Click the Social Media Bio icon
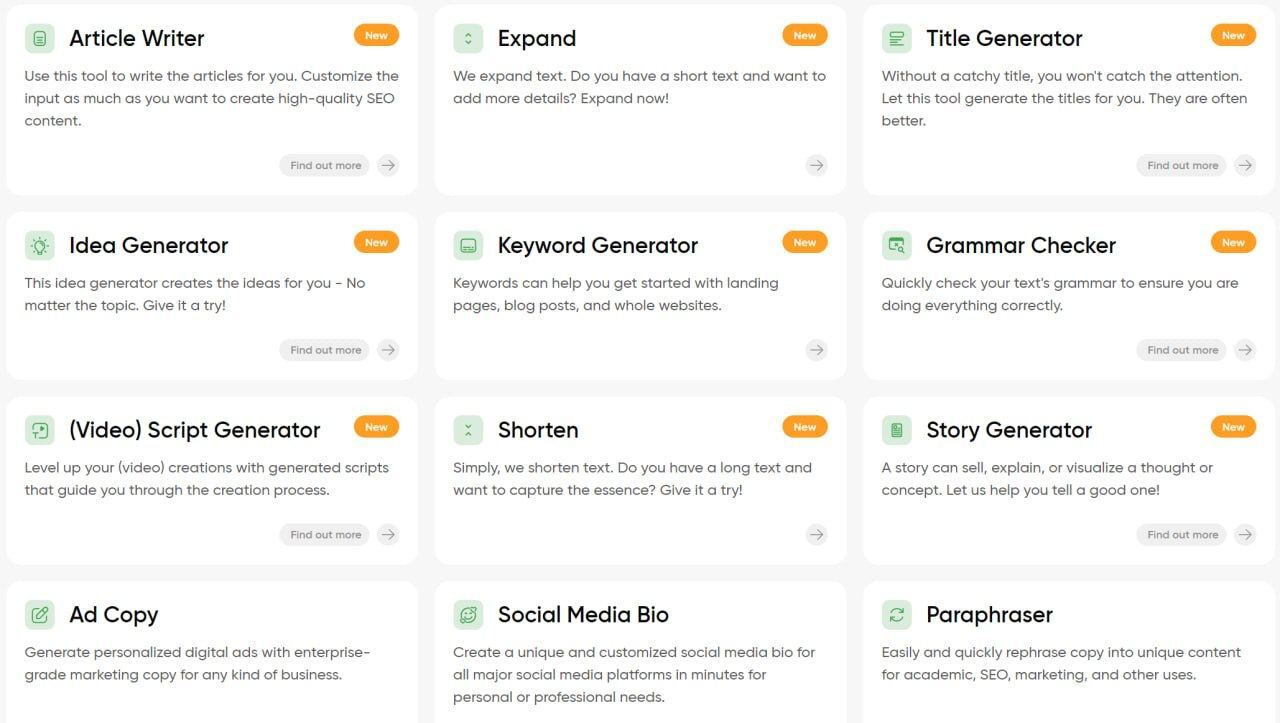The height and width of the screenshot is (723, 1280). 468,615
